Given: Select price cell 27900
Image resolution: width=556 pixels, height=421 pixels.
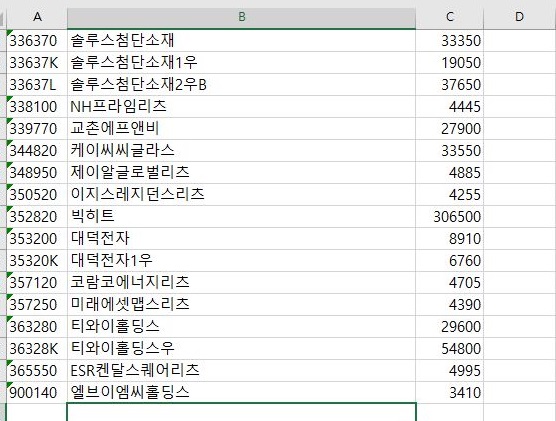Looking at the screenshot, I should [x=450, y=129].
